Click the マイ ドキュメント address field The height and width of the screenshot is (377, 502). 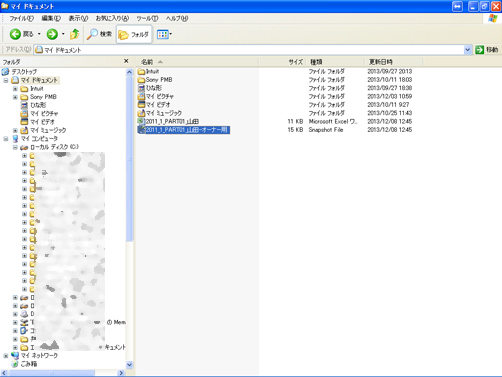click(x=249, y=50)
